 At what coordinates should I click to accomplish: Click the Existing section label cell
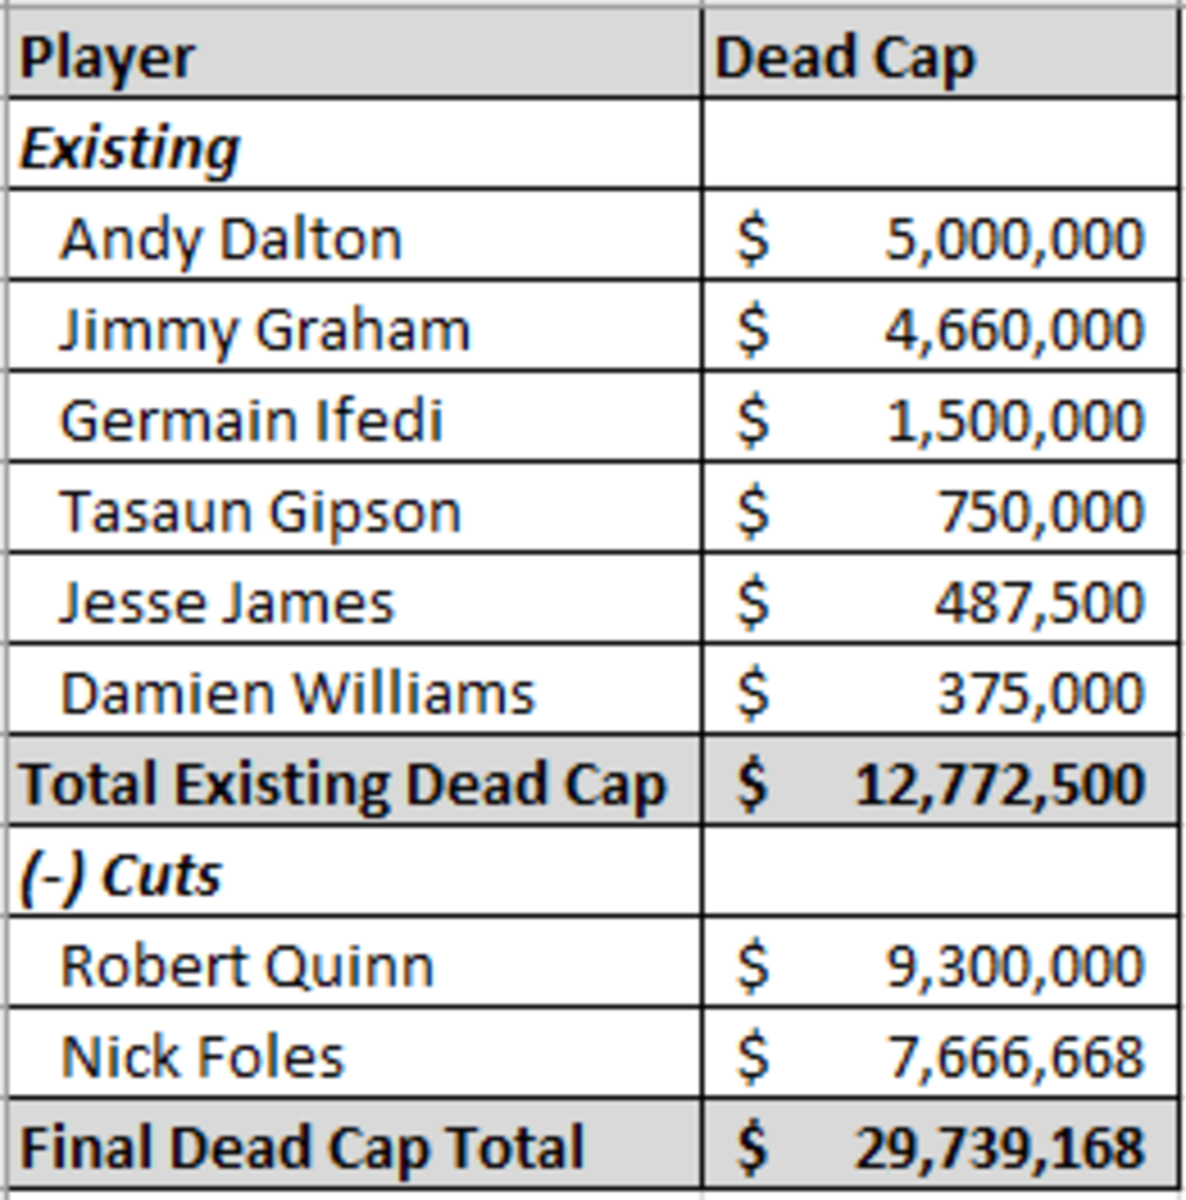(x=354, y=145)
